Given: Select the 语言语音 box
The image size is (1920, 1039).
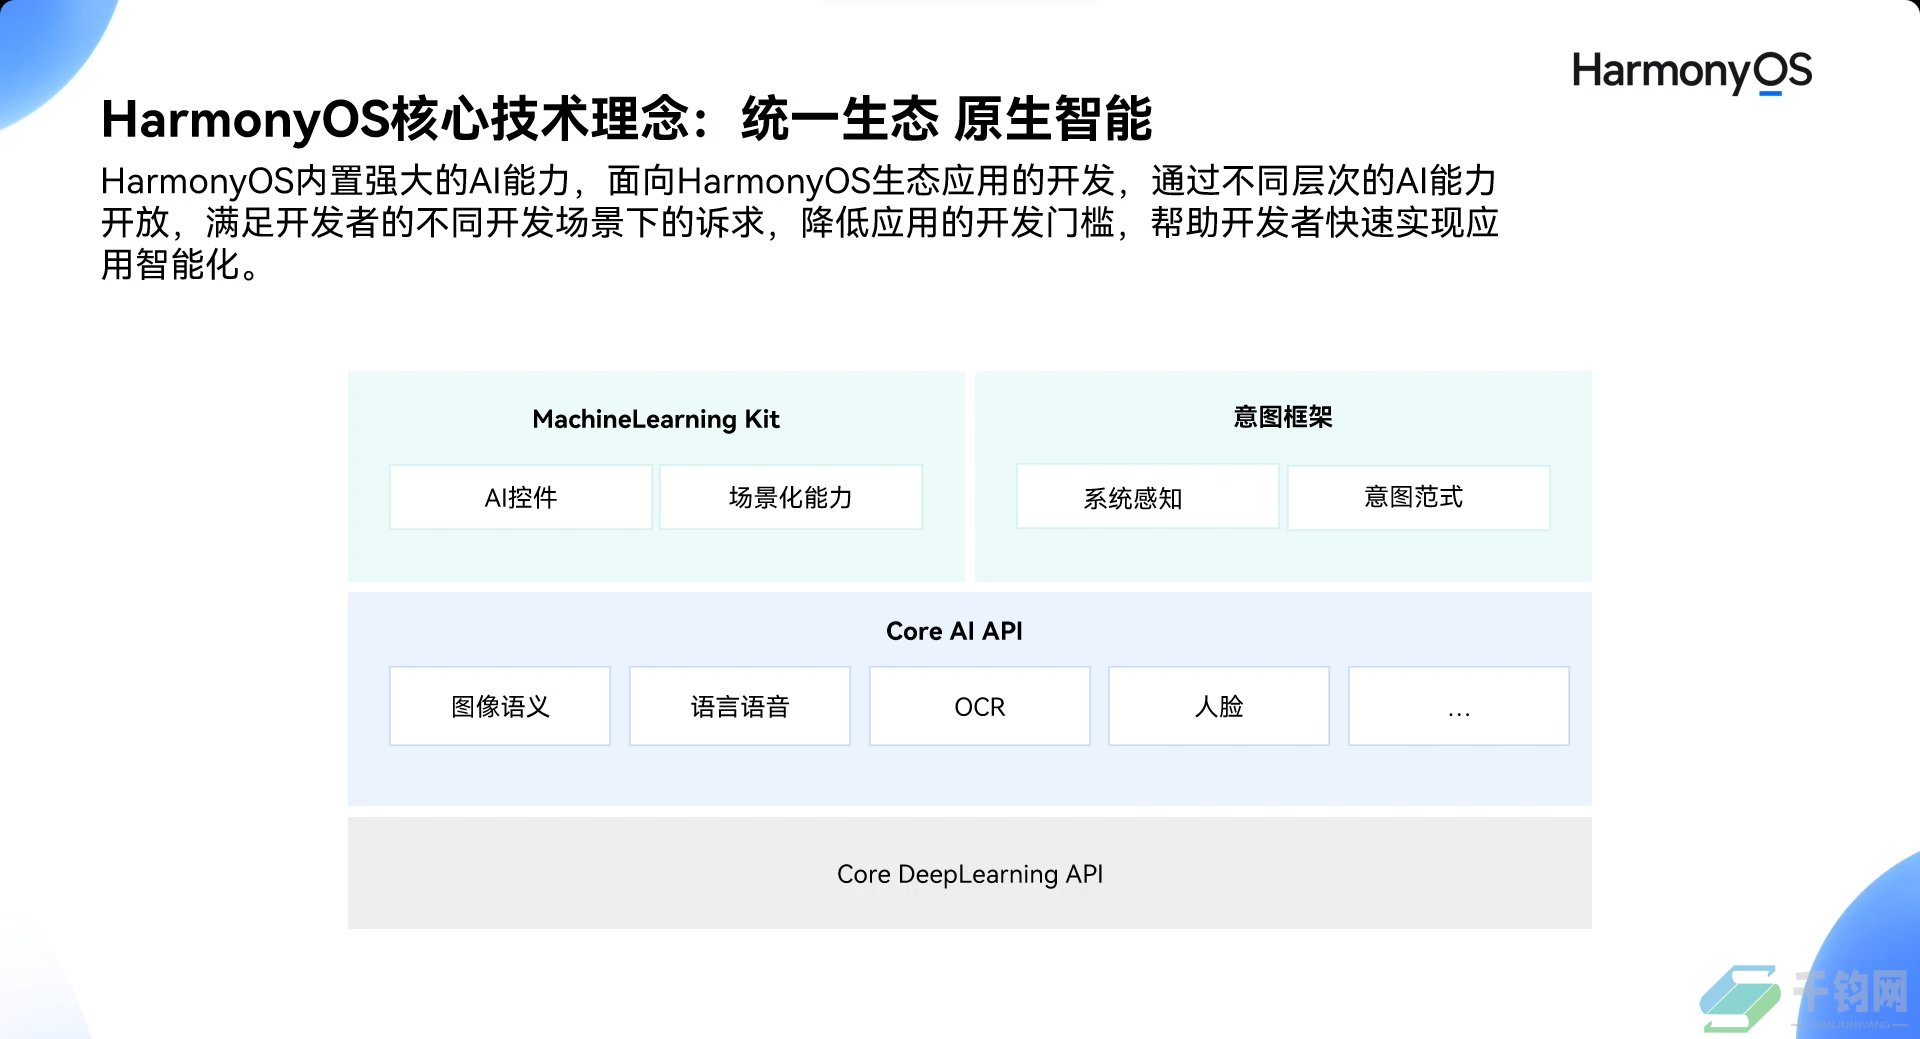Looking at the screenshot, I should tap(740, 706).
